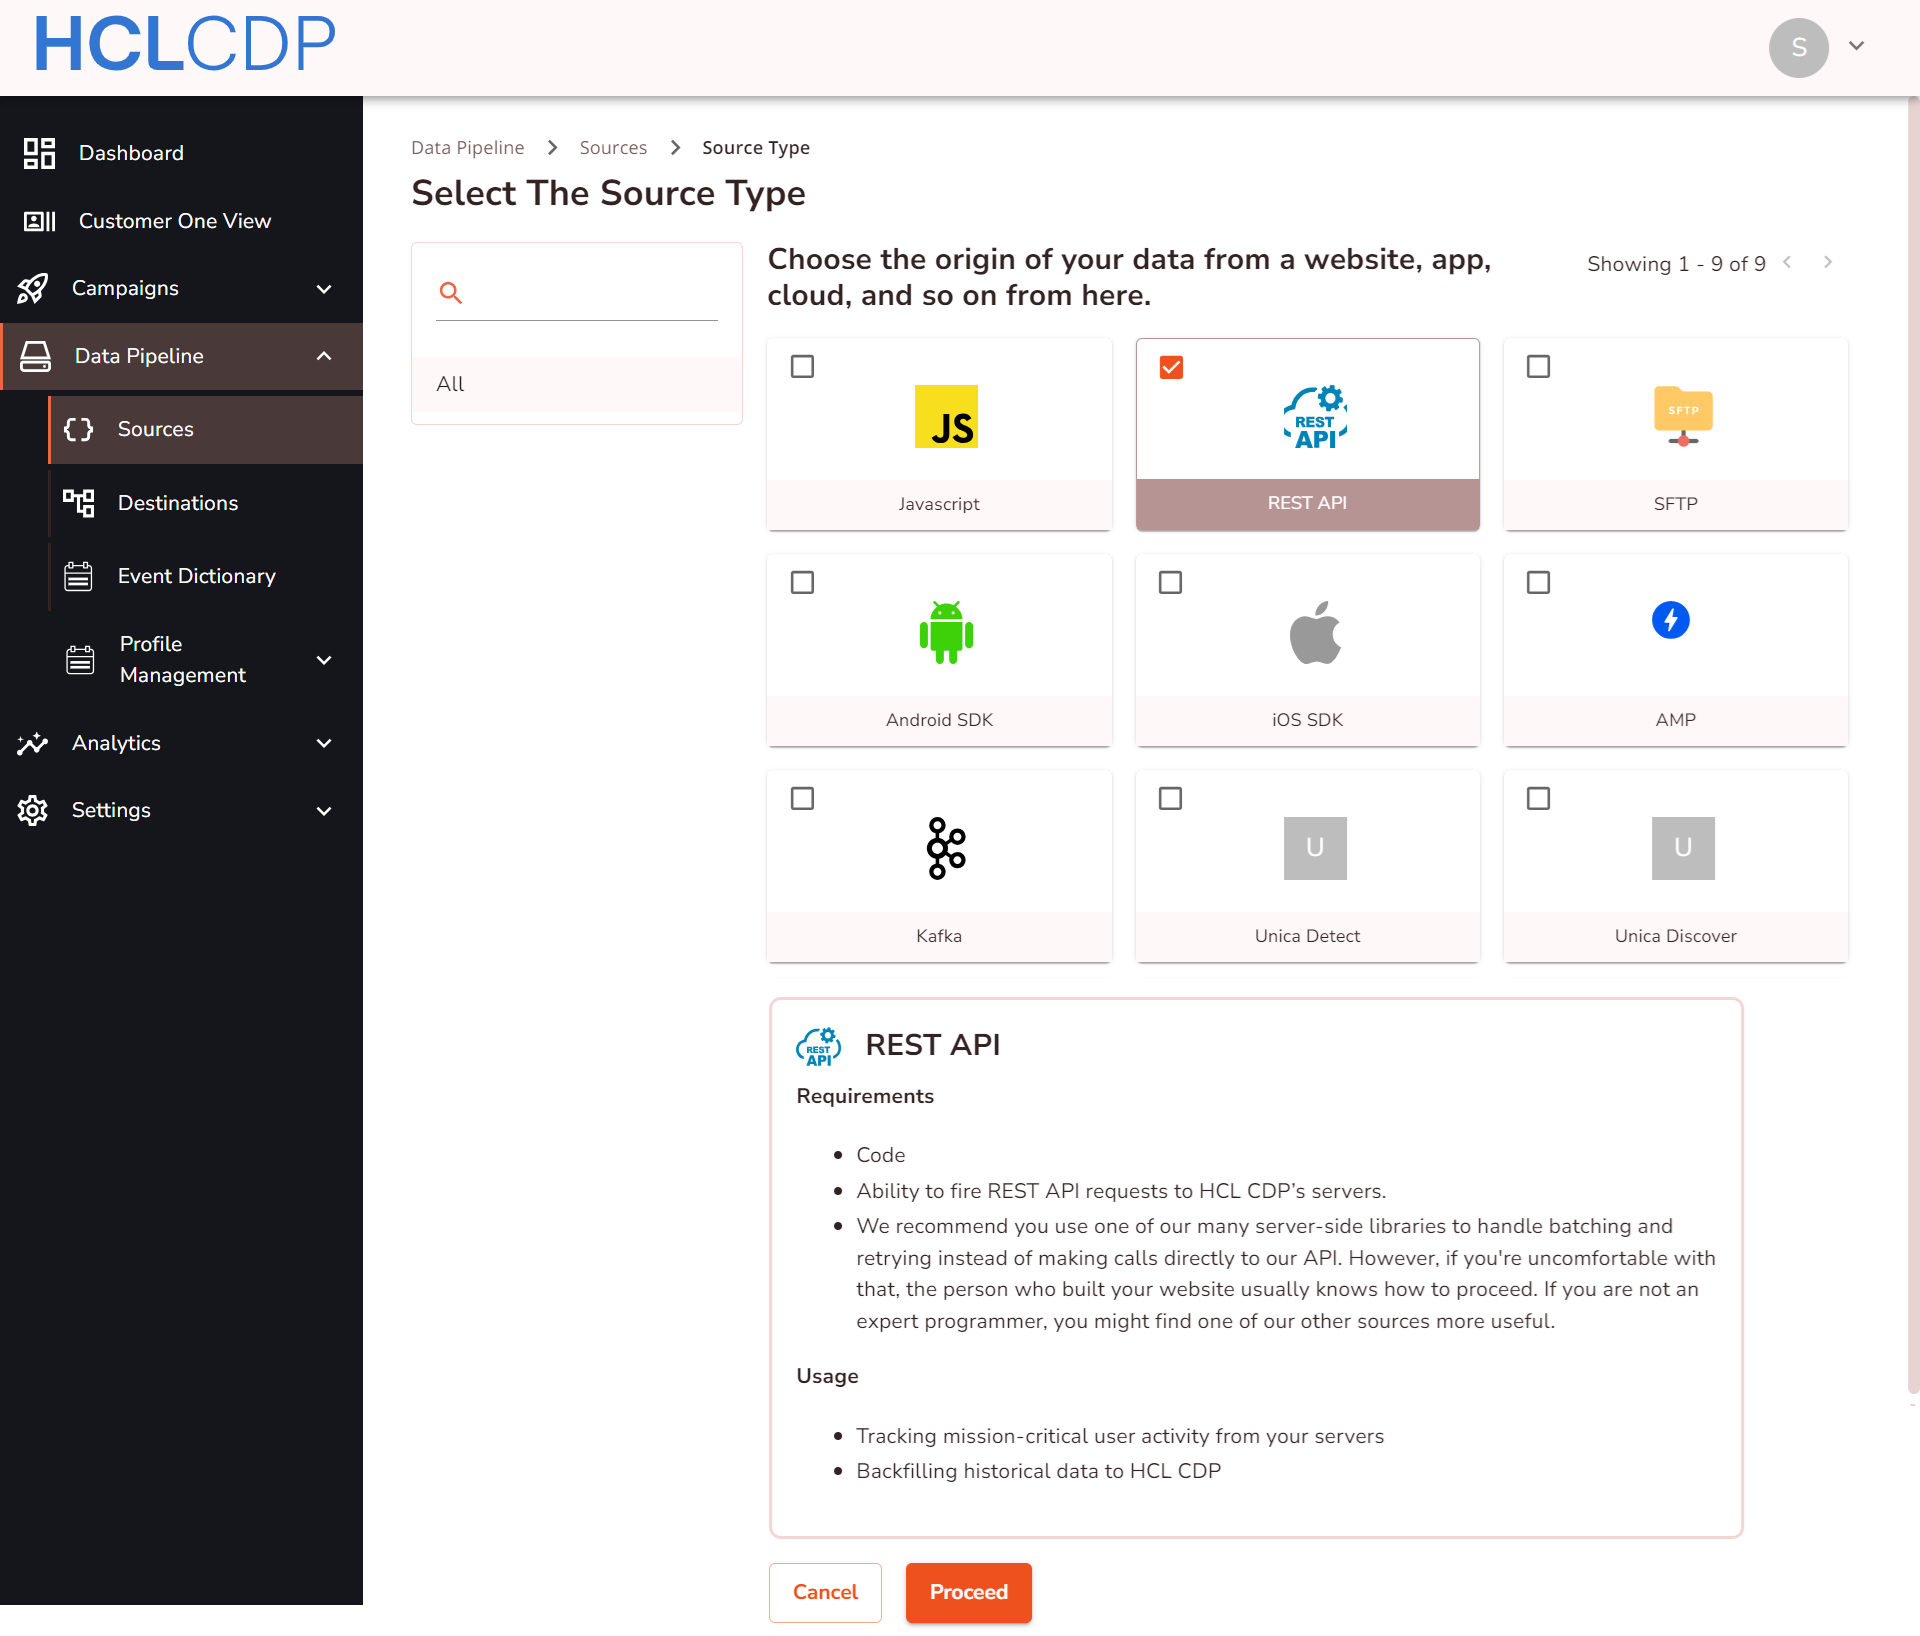Click the Cancel button
Viewport: 1920px width, 1636px height.
pyautogui.click(x=825, y=1592)
